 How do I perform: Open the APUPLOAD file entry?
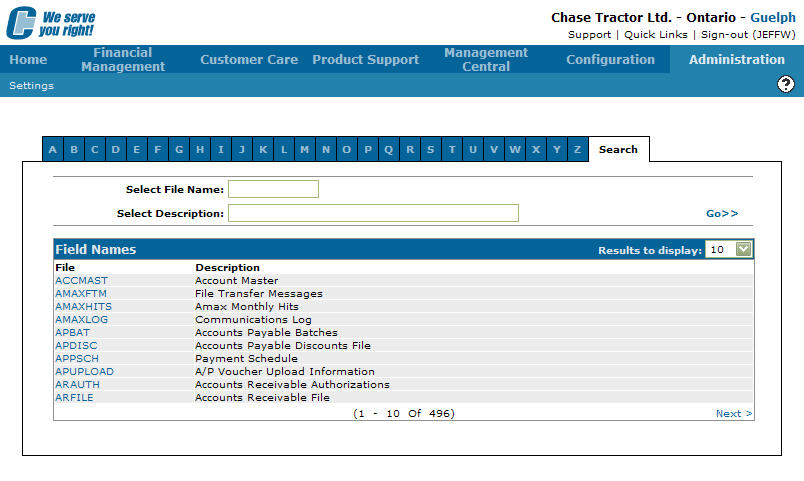pos(84,371)
